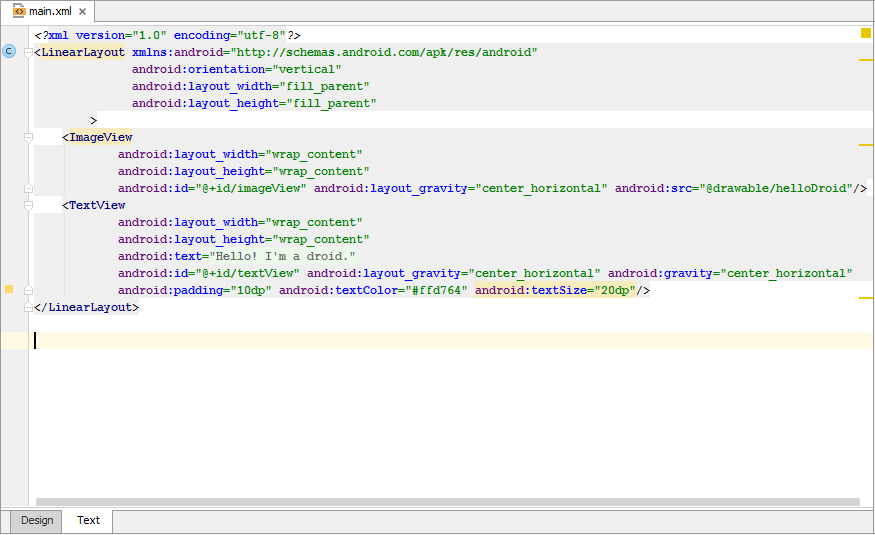The height and width of the screenshot is (535, 875).
Task: Select the main.xml editor tab
Action: (48, 12)
